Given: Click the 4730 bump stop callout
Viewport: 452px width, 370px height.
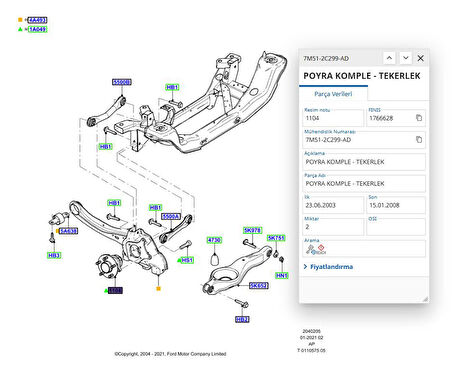Looking at the screenshot, I should tap(214, 240).
